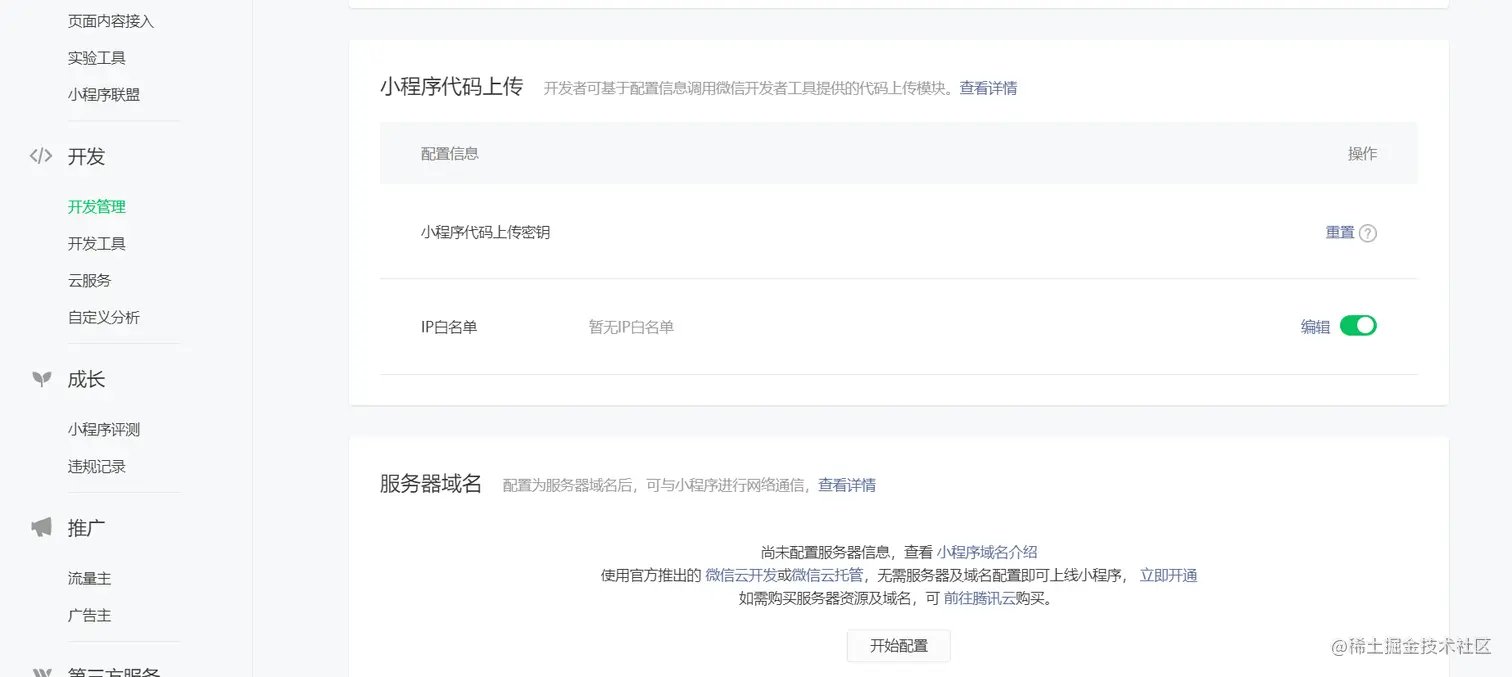1512x677 pixels.
Task: Click the 小程序代码上传密钥 row label
Action: click(x=485, y=232)
